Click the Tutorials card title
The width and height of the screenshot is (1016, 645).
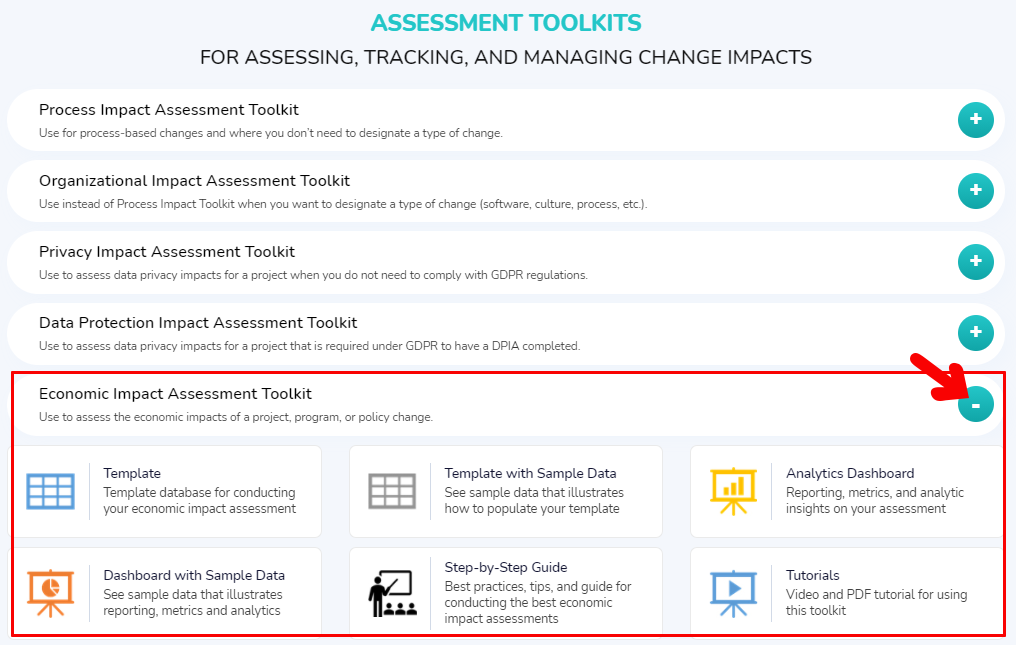(813, 575)
